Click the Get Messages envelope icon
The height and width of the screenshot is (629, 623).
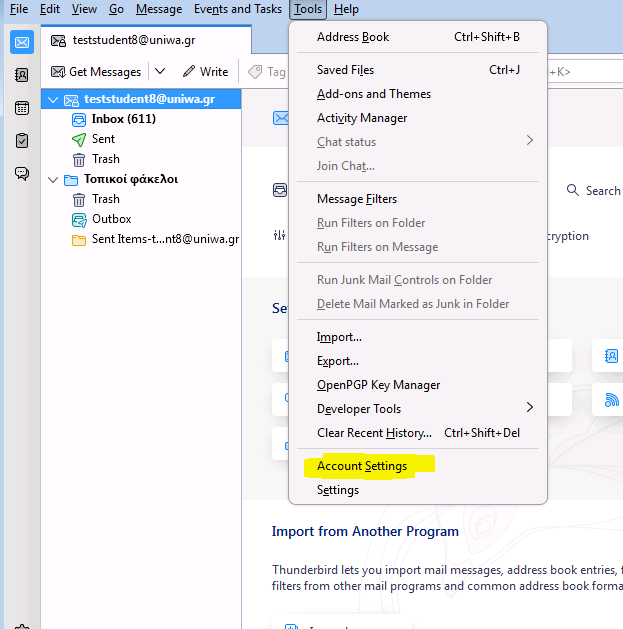tap(58, 72)
